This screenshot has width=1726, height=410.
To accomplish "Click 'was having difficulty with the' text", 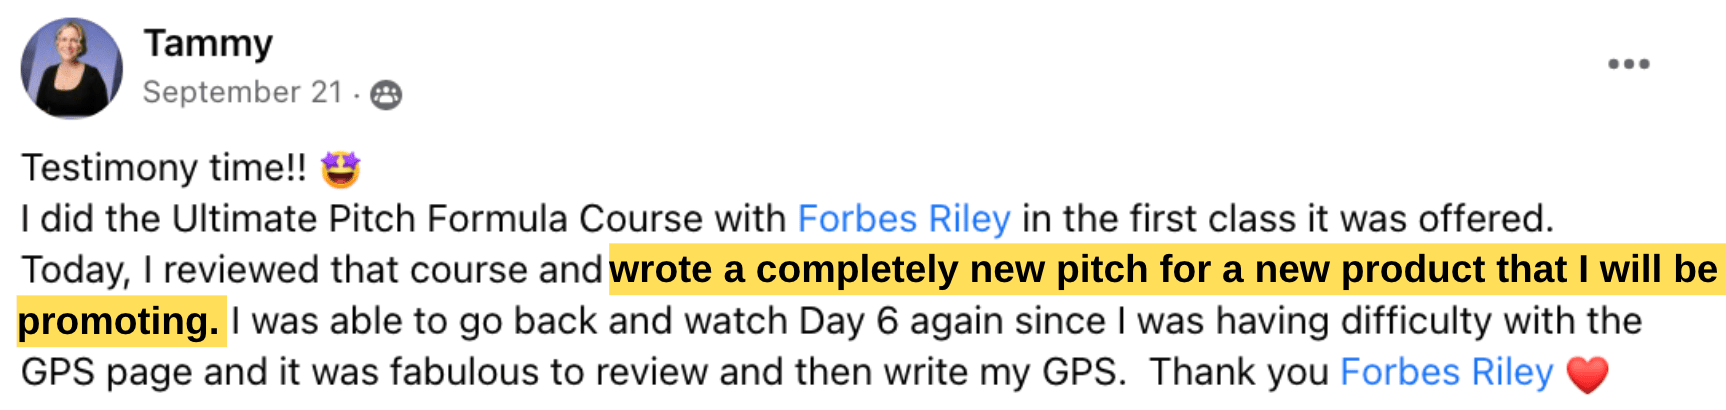I will (x=1389, y=321).
